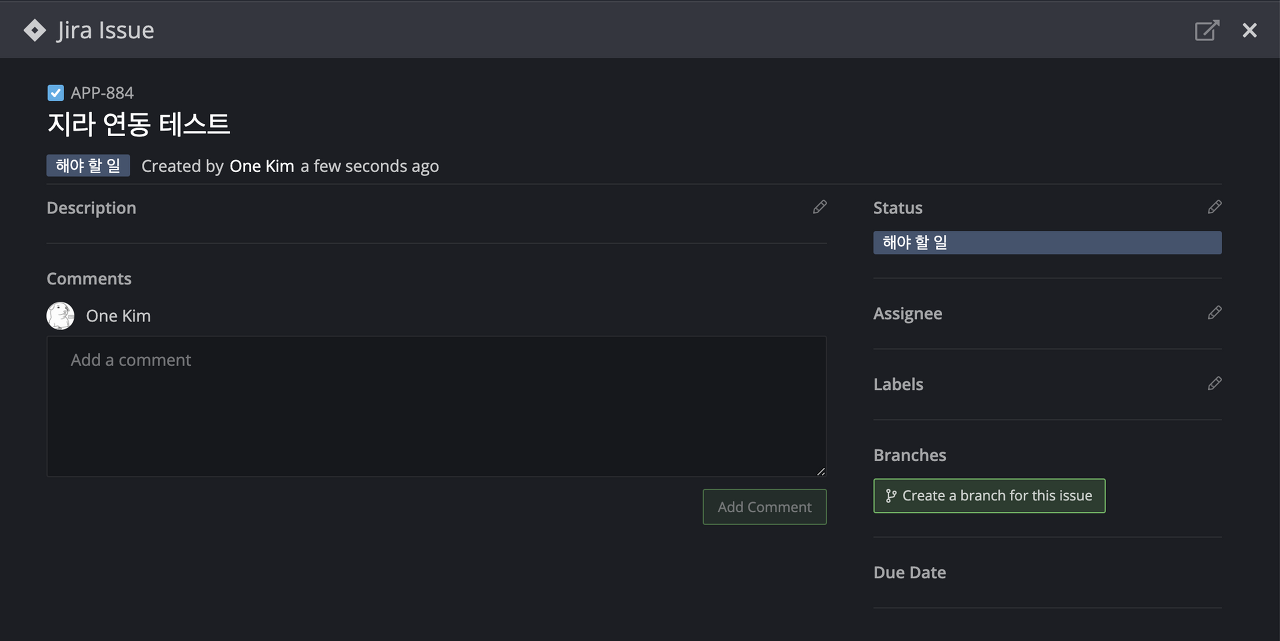Click the 'a few seconds ago' timestamp

point(370,166)
